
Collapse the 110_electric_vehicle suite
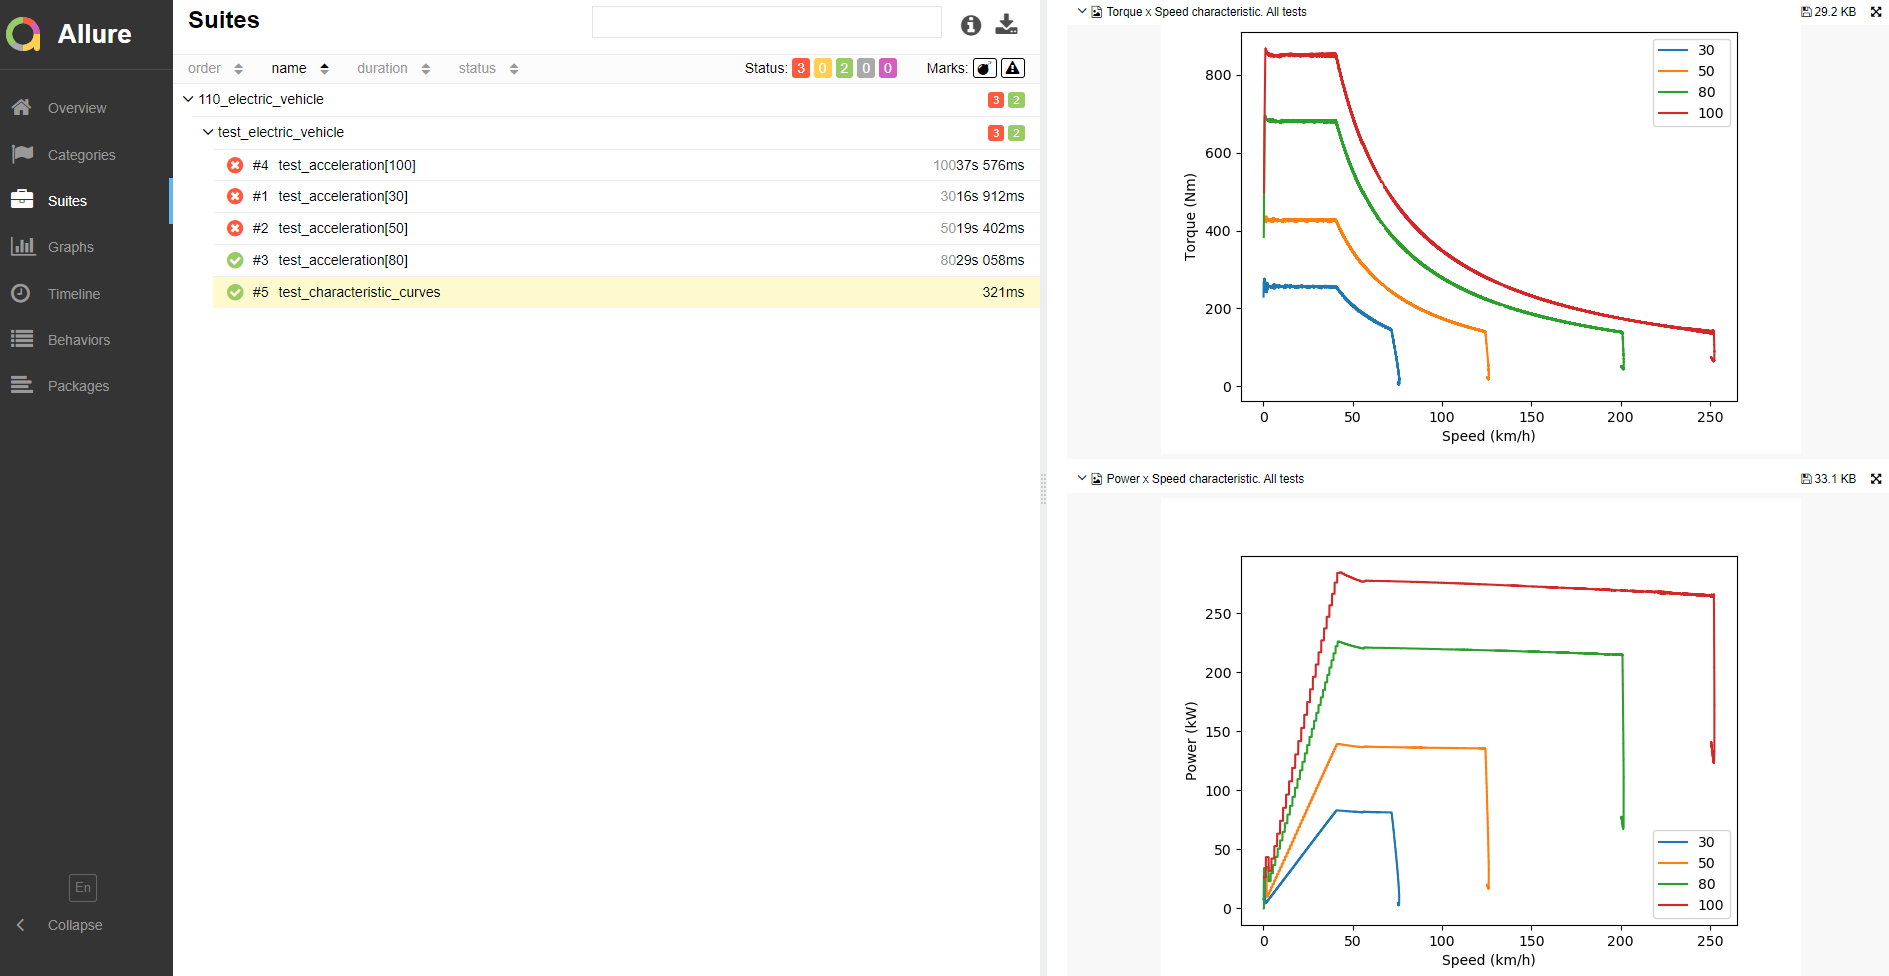click(x=188, y=99)
